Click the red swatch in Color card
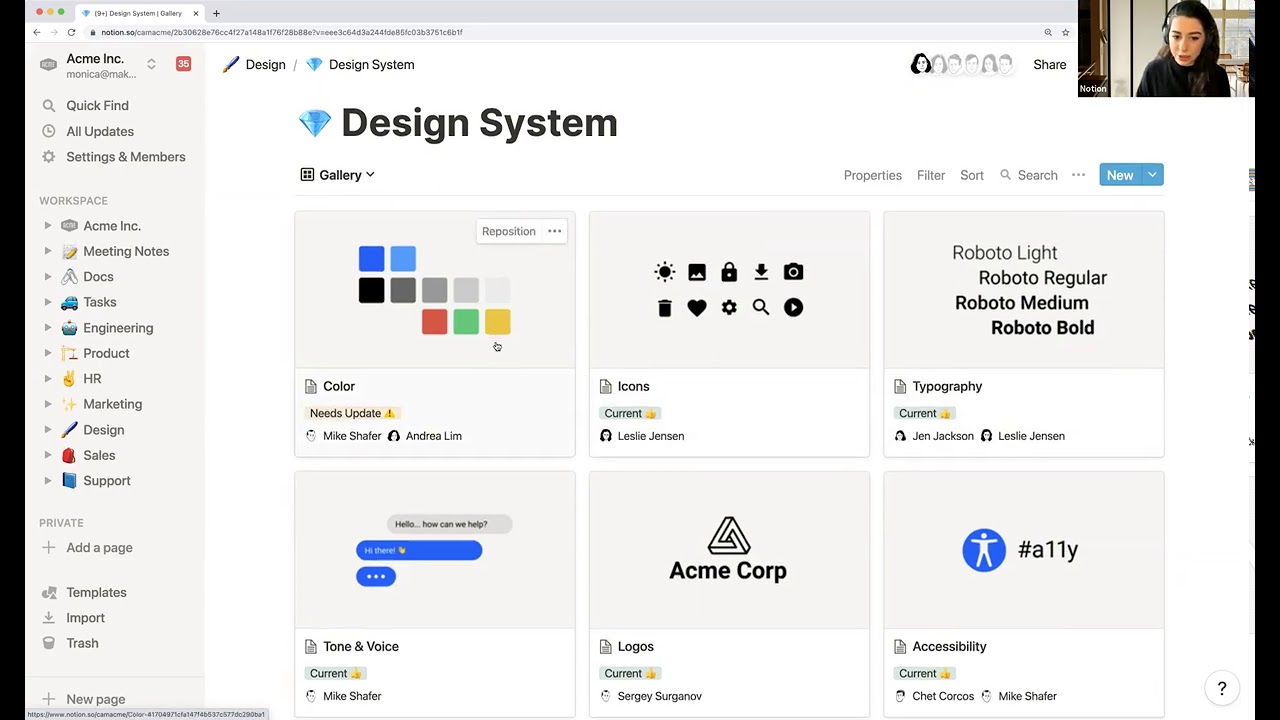The width and height of the screenshot is (1280, 720). point(434,321)
